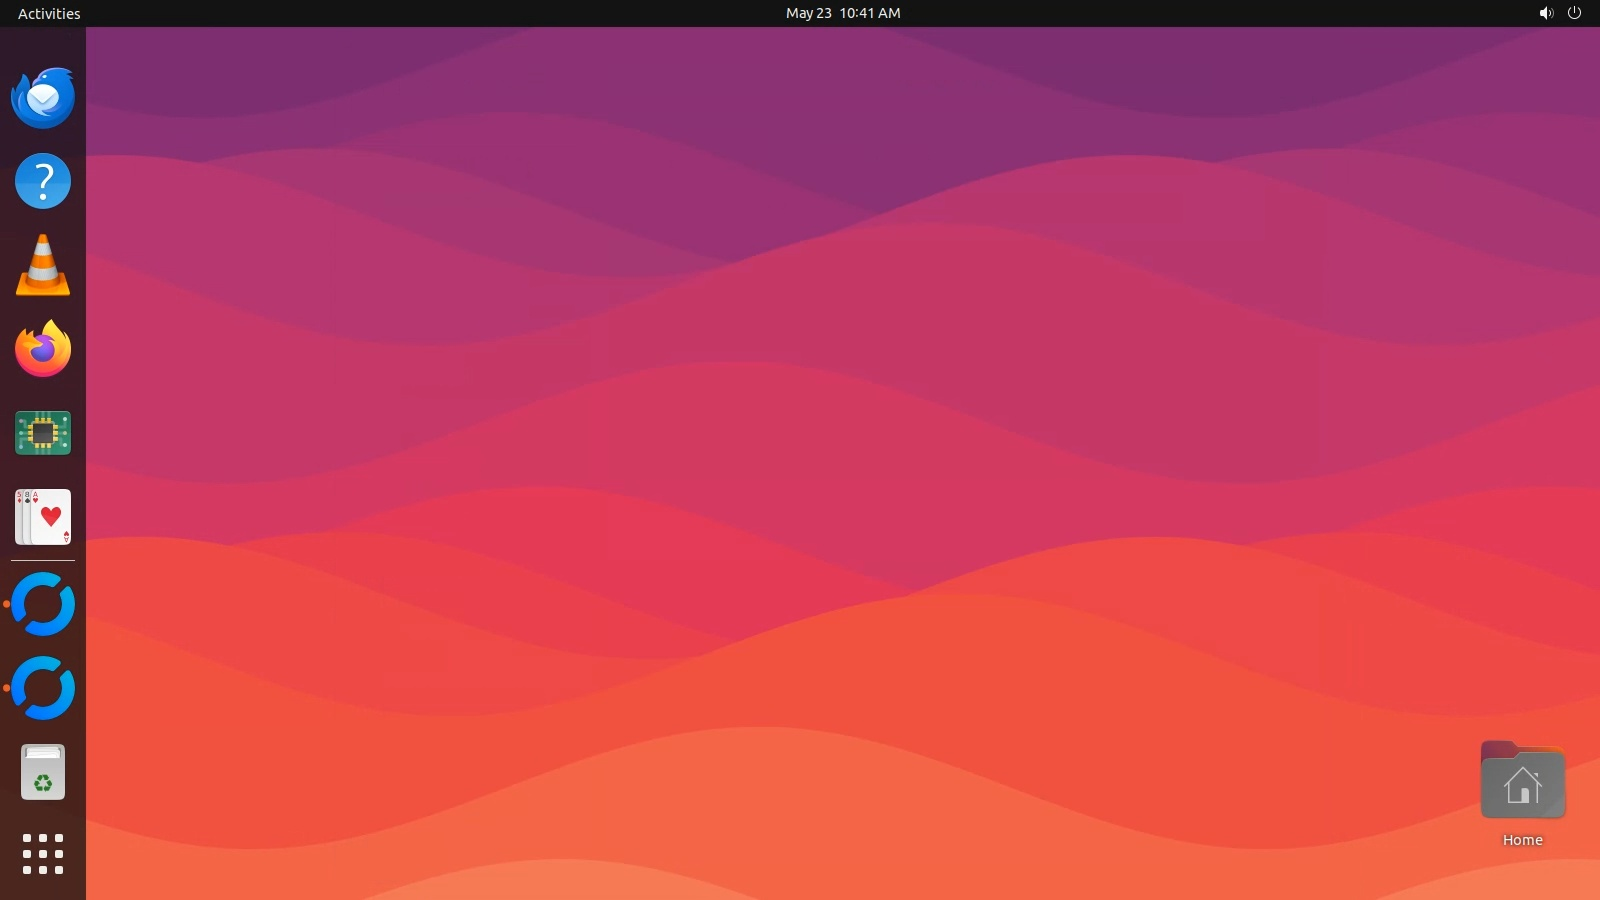Start the Solitaire playing cards game
The height and width of the screenshot is (900, 1600).
(43, 517)
